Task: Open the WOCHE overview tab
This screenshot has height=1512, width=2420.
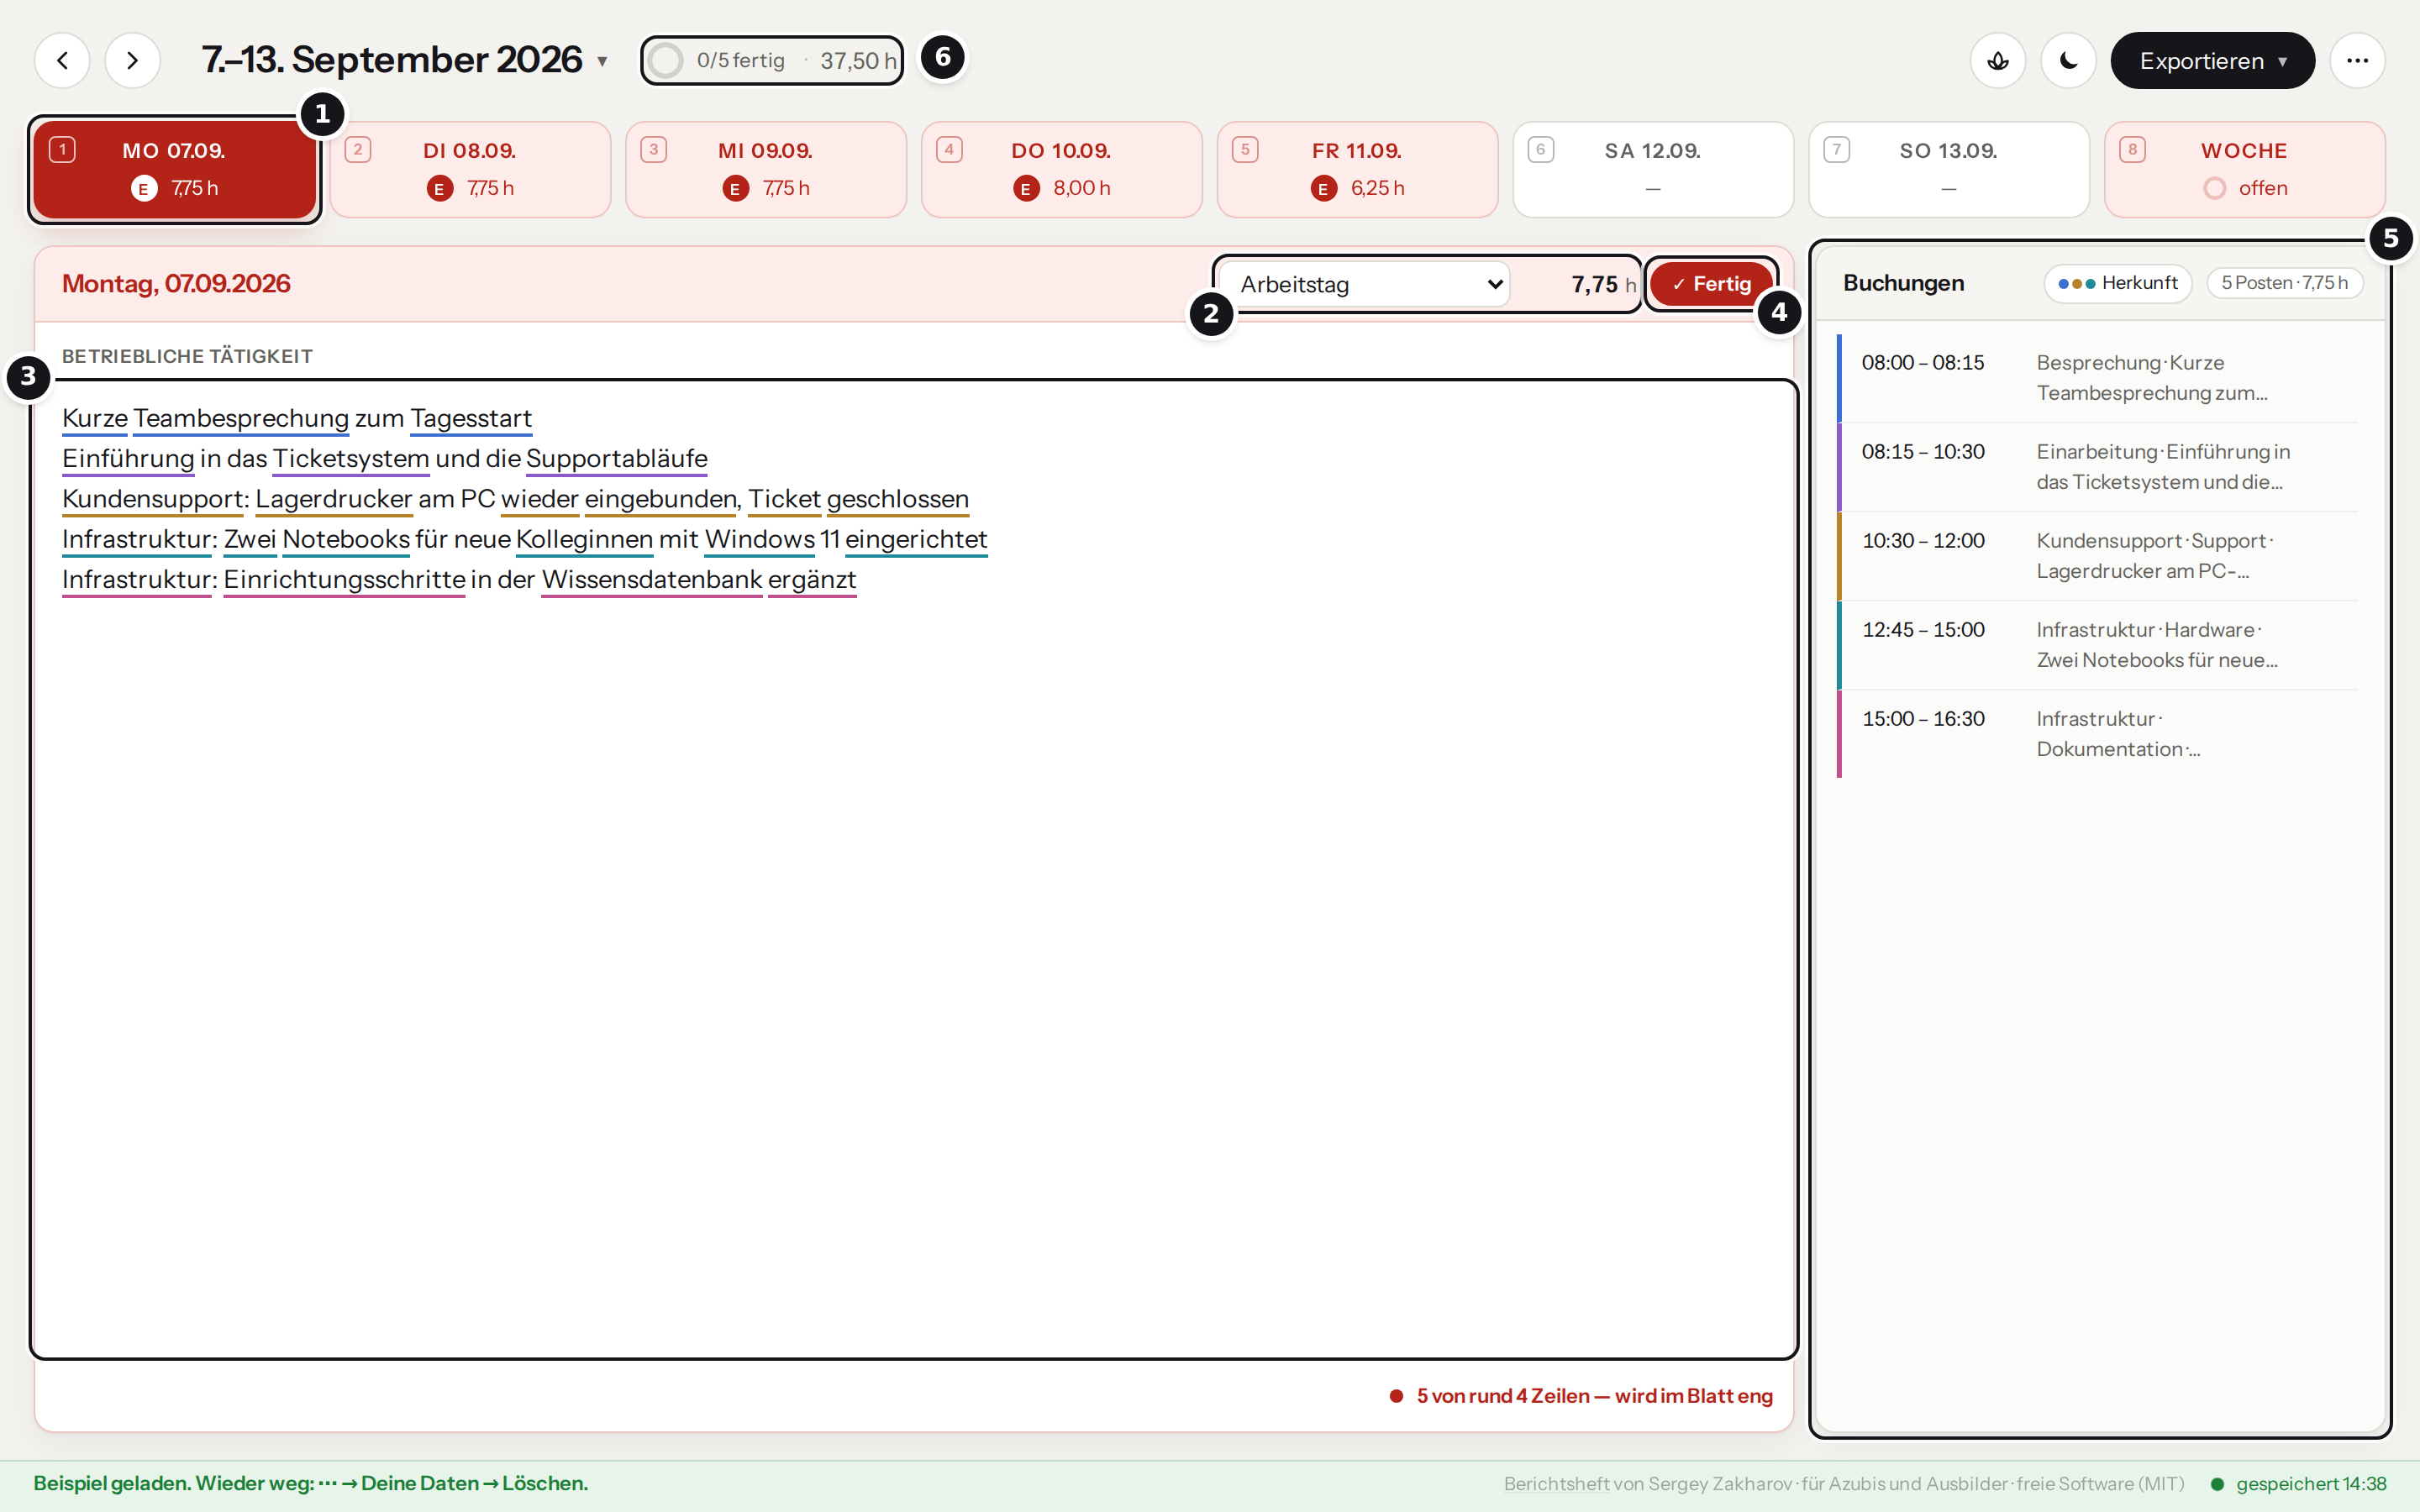Action: click(x=2244, y=169)
